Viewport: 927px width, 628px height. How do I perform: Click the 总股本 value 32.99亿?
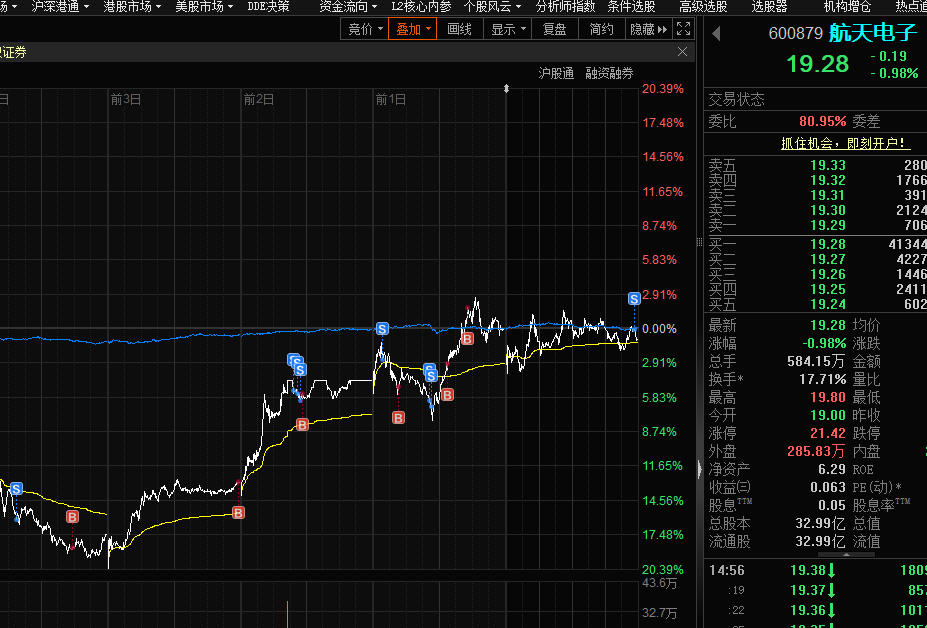coord(821,523)
